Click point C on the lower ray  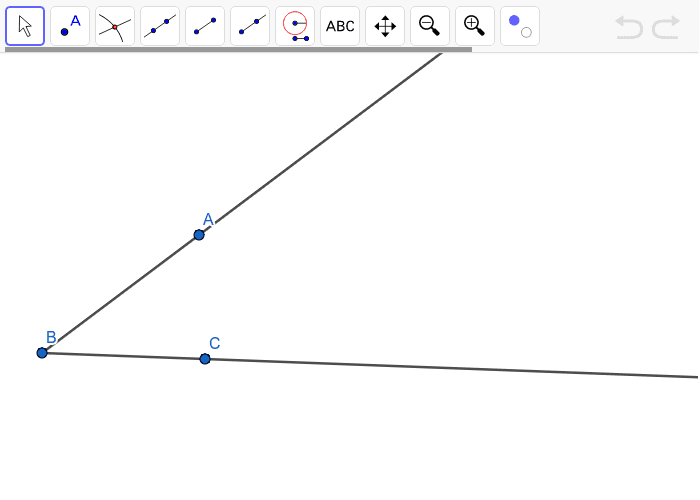click(205, 359)
